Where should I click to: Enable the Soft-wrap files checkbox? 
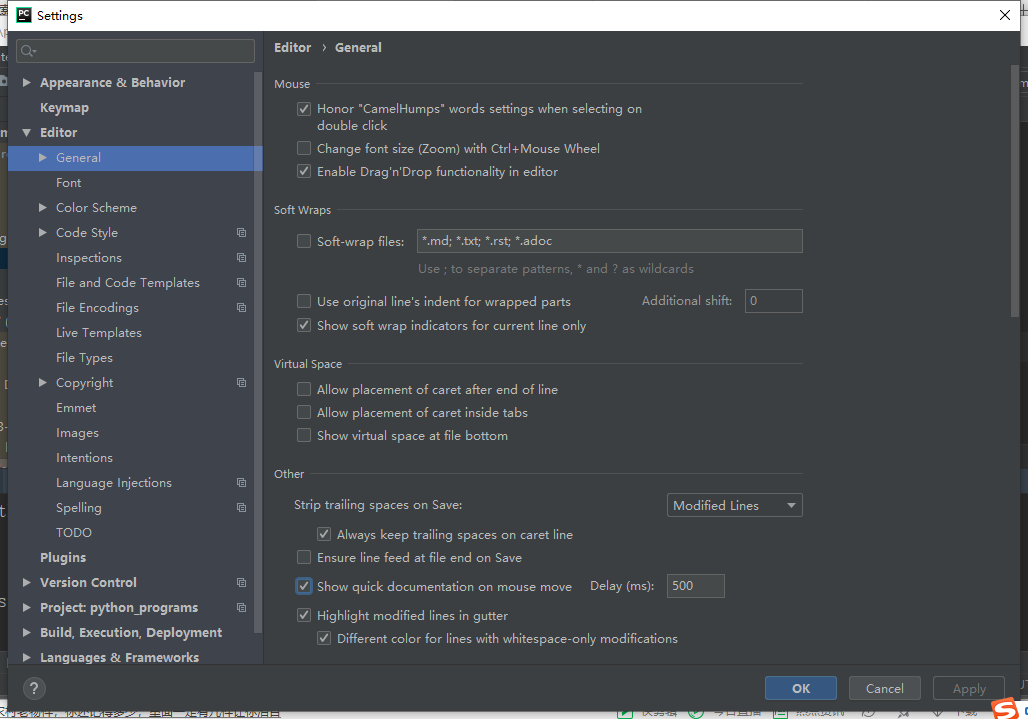tap(304, 241)
